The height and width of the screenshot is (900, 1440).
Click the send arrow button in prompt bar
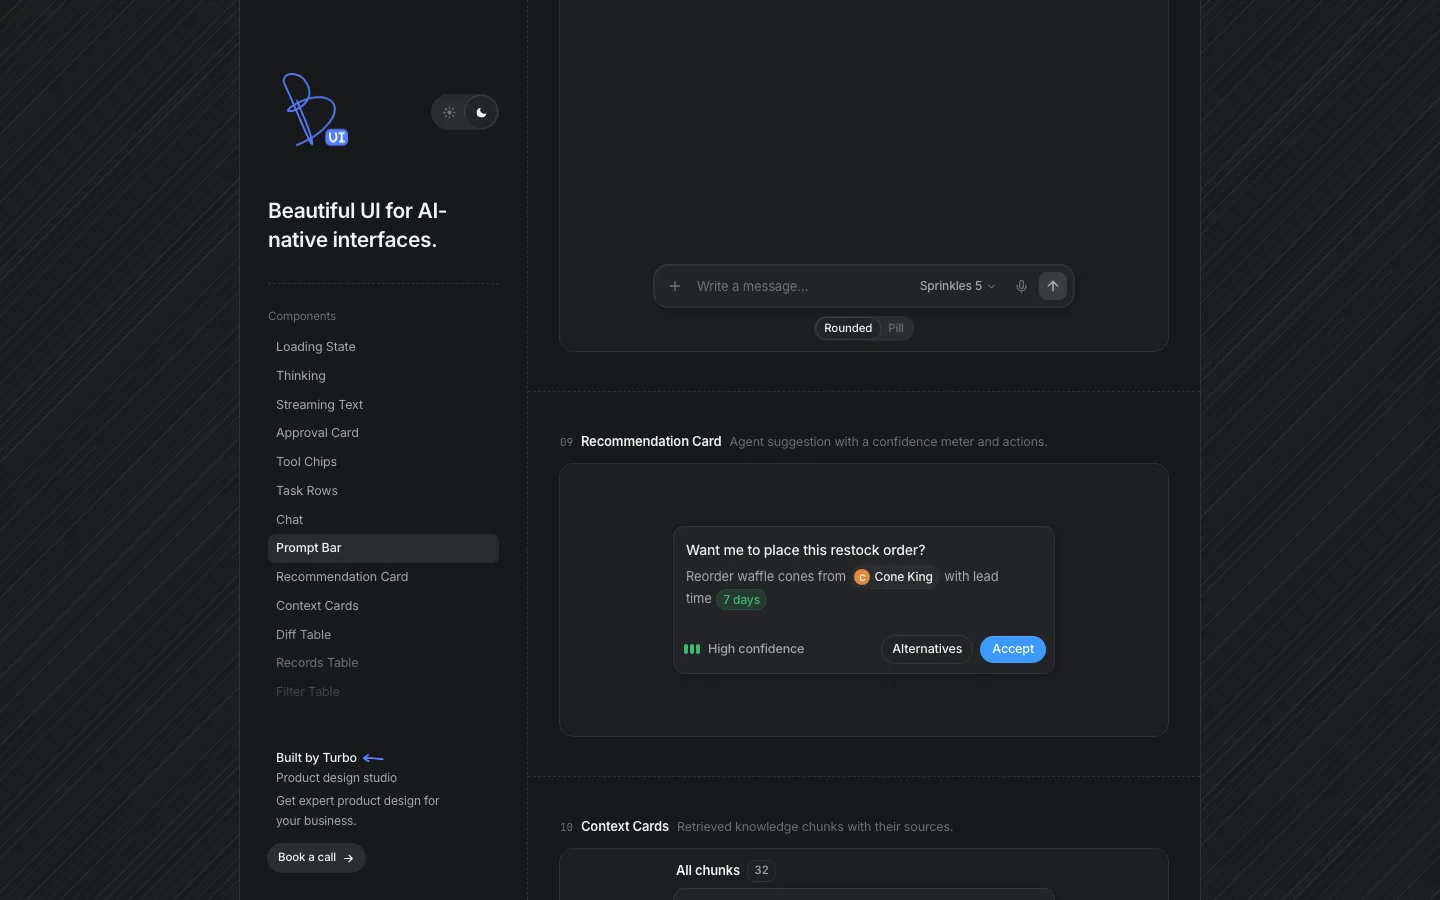[x=1053, y=286]
